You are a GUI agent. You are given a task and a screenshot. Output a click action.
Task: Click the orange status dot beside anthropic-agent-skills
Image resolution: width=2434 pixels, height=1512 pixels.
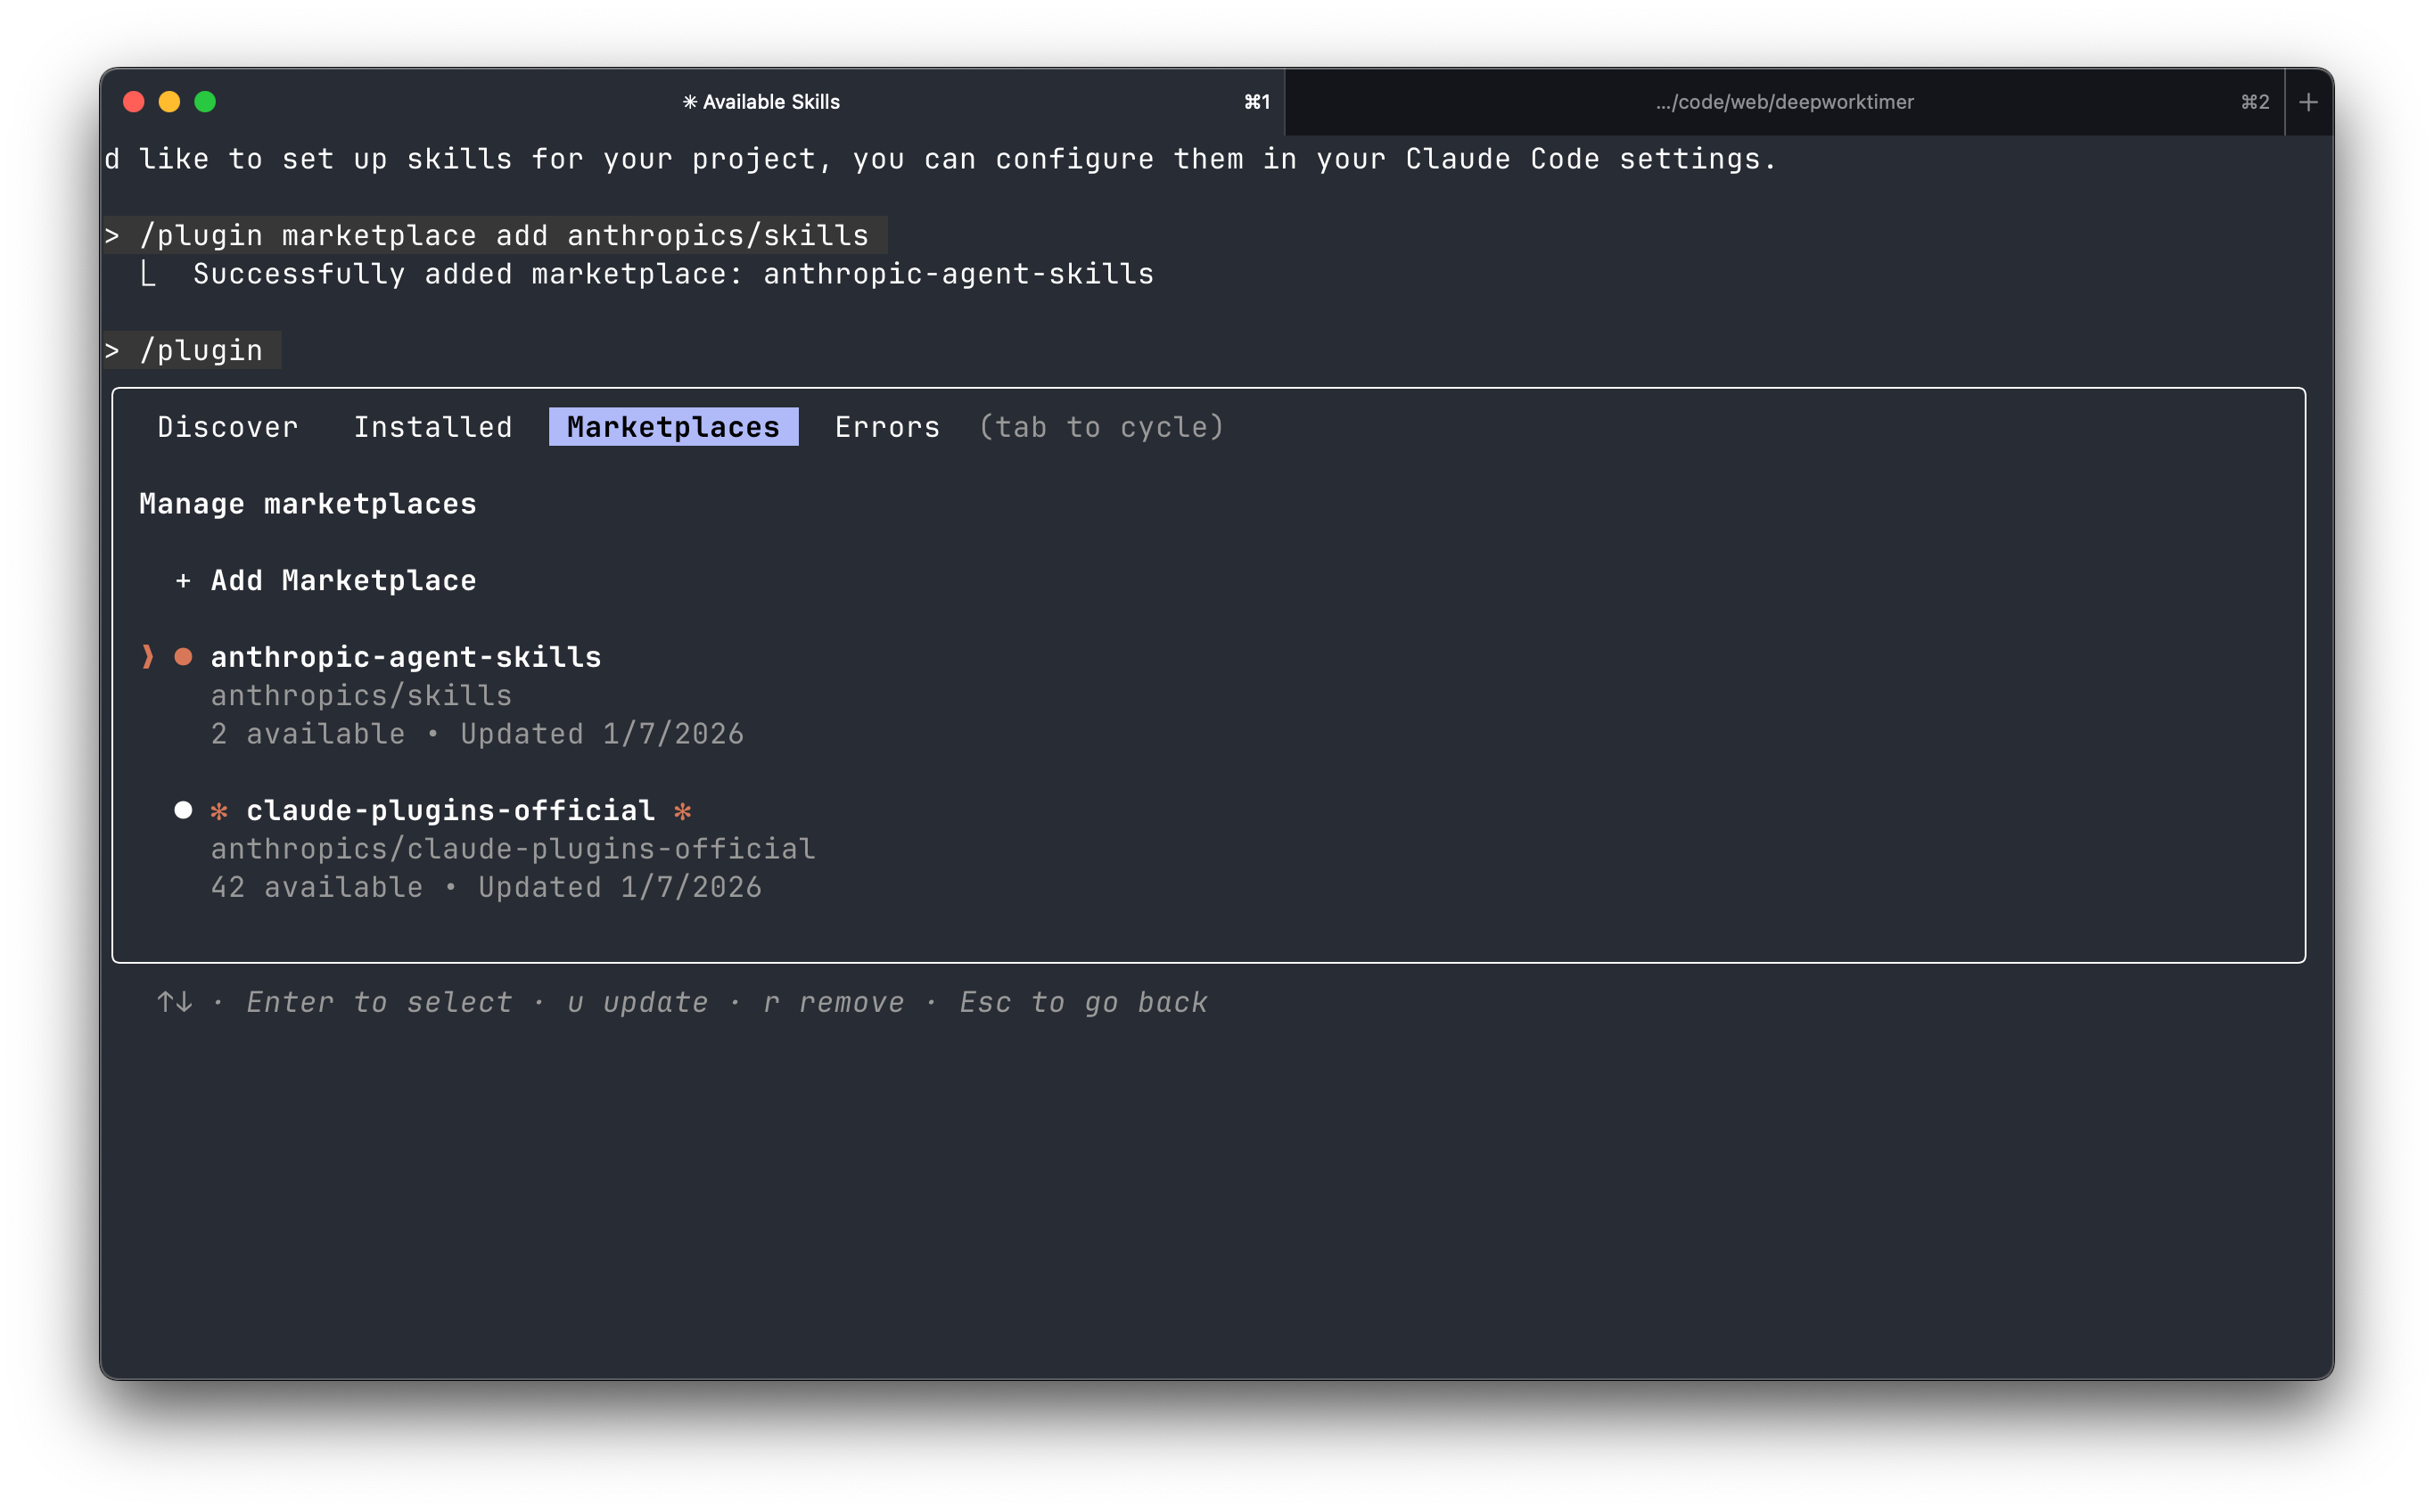[183, 657]
